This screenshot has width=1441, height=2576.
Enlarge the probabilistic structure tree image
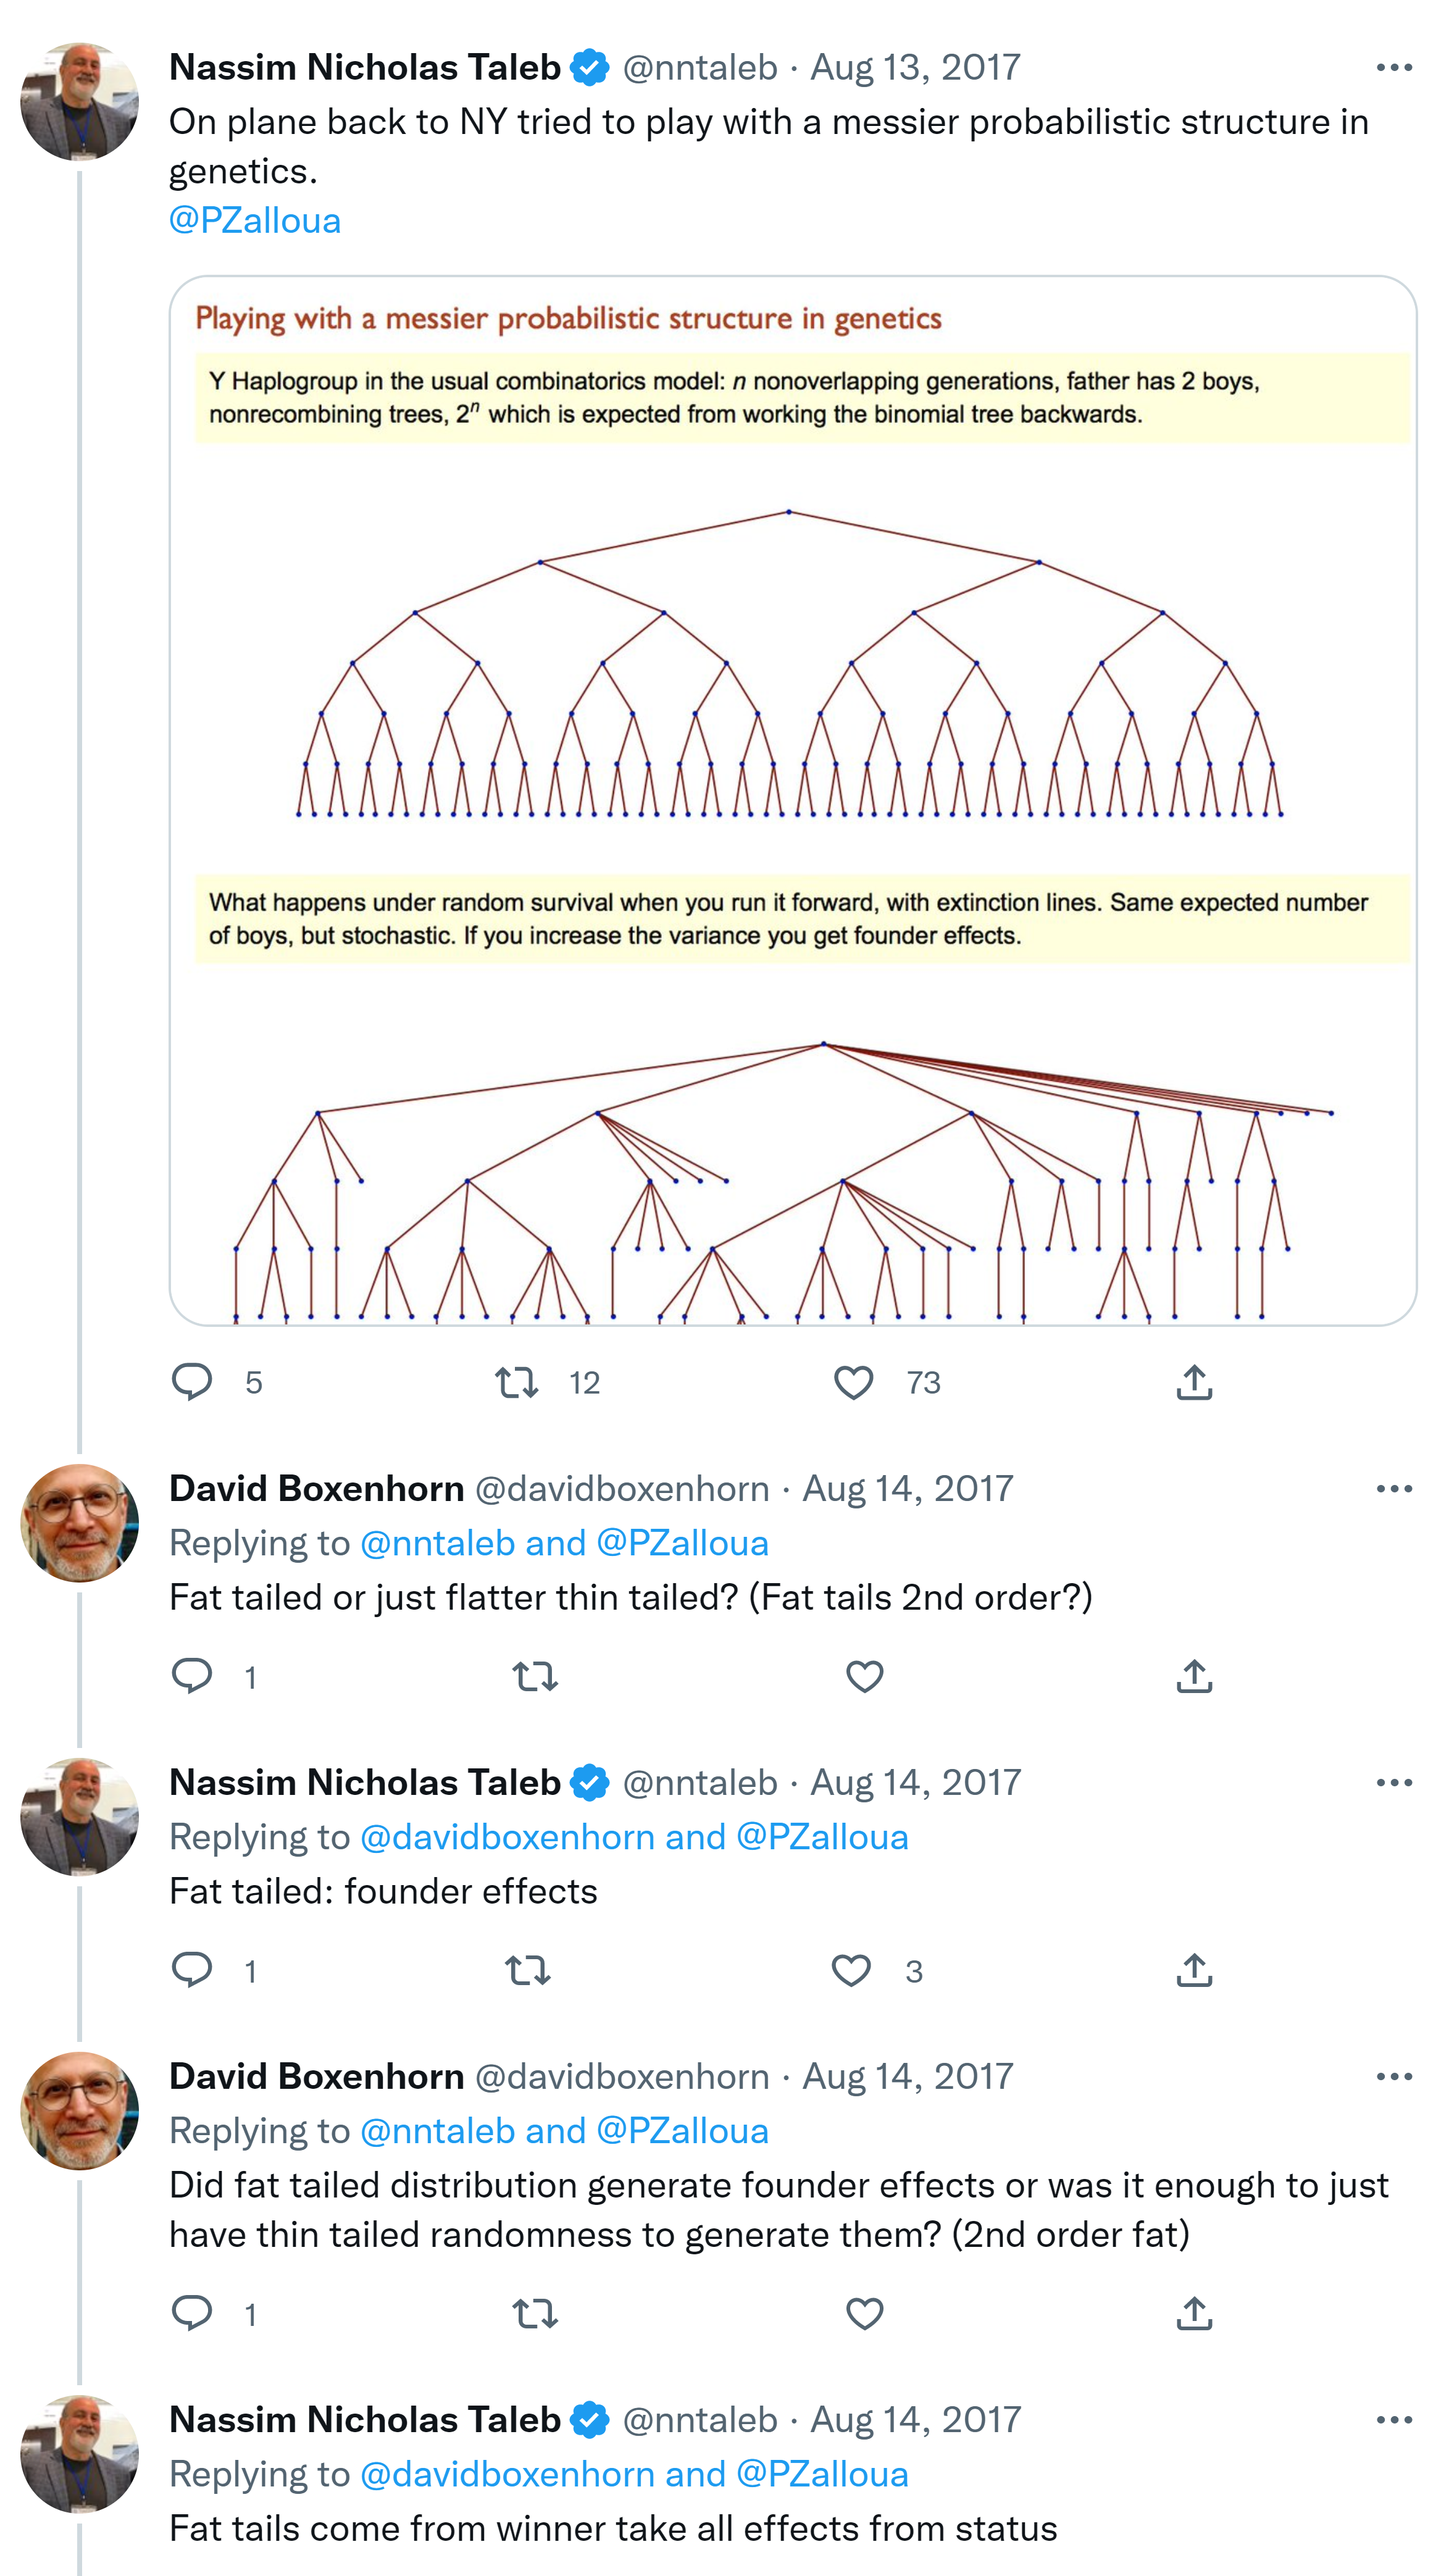point(792,800)
